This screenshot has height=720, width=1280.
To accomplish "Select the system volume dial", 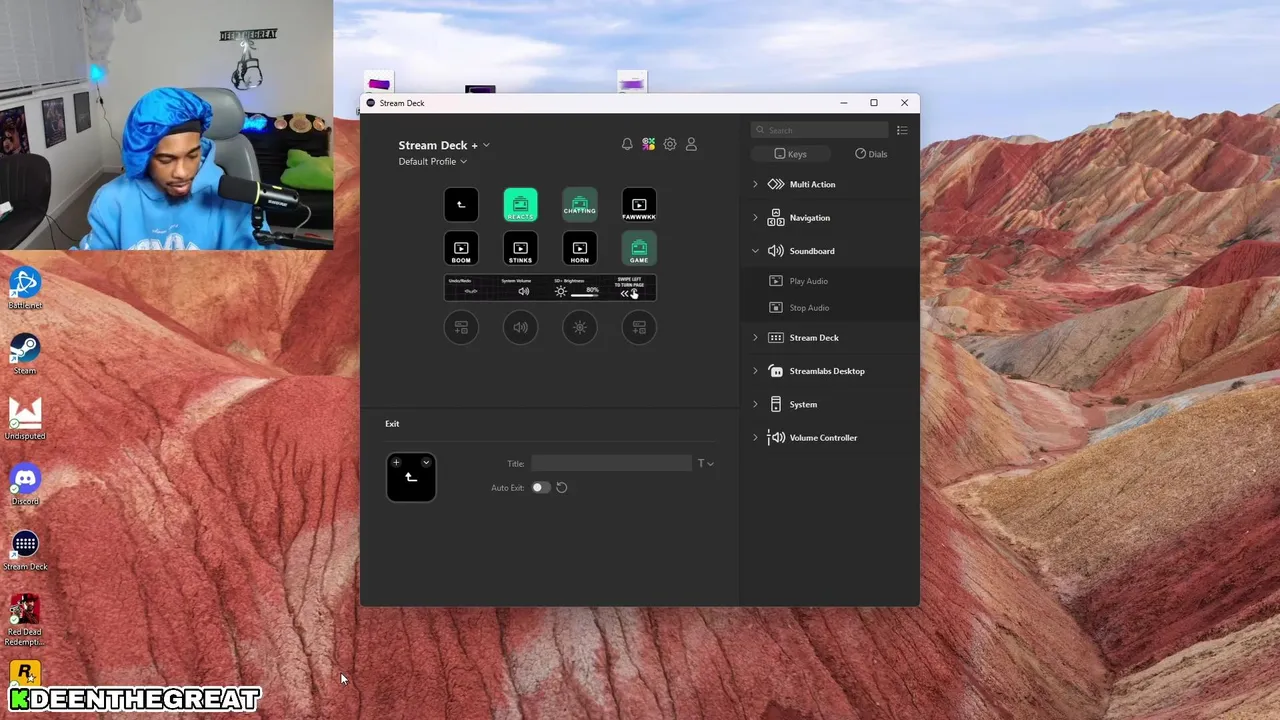I will [x=520, y=327].
